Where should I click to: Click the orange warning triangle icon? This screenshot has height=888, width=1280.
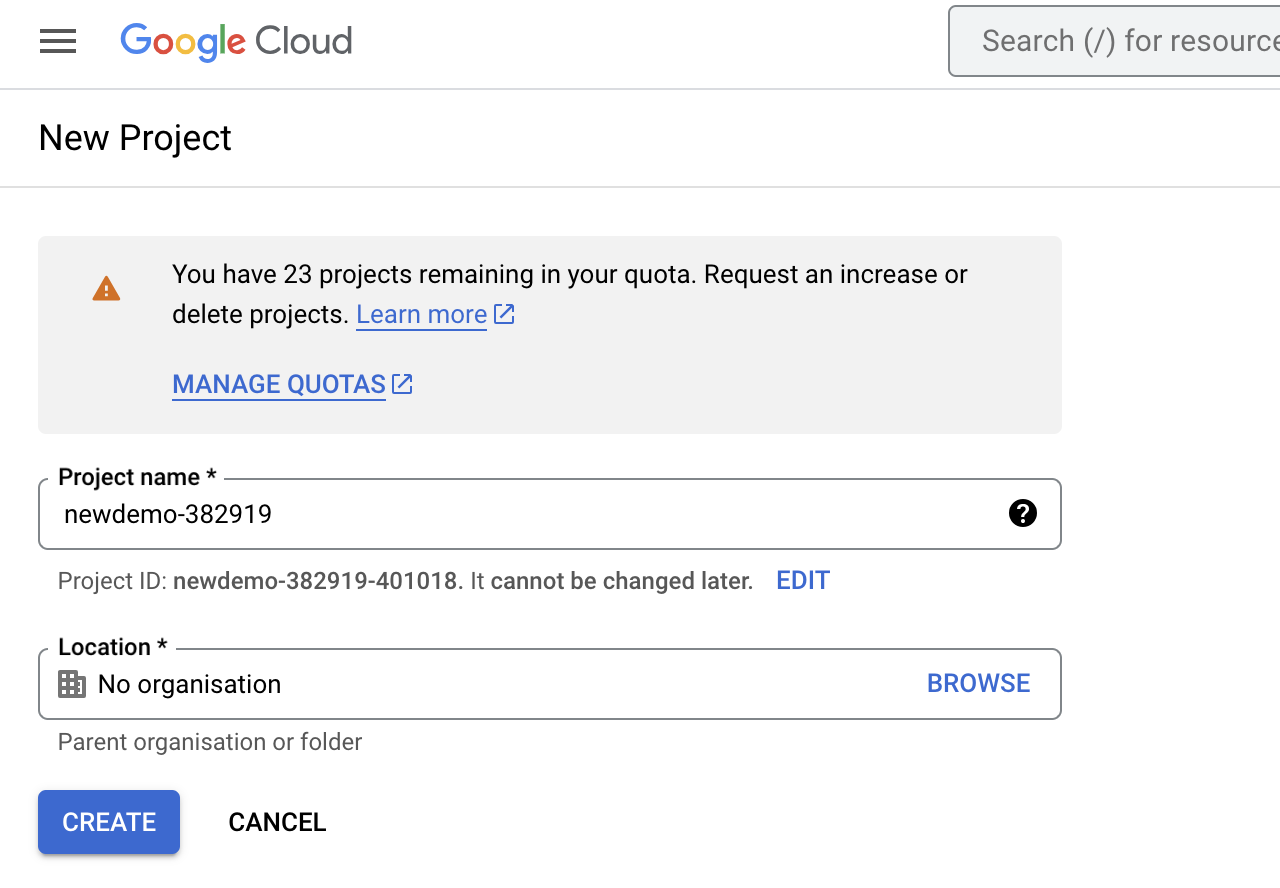(106, 290)
